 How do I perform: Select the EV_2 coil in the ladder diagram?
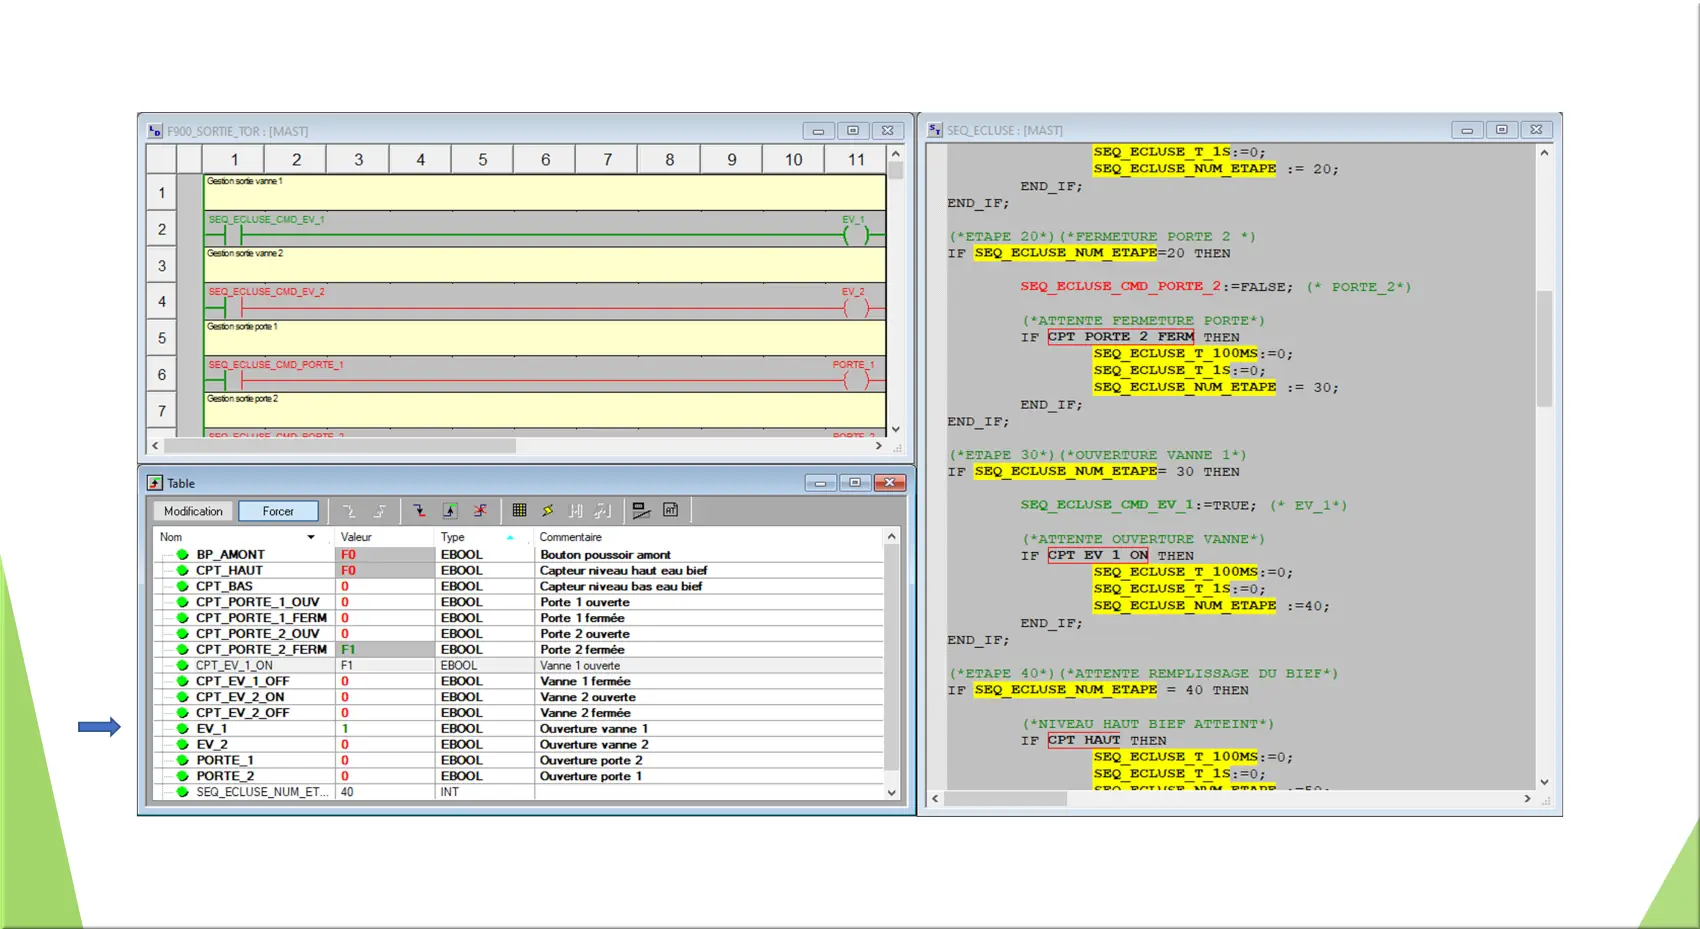(856, 308)
